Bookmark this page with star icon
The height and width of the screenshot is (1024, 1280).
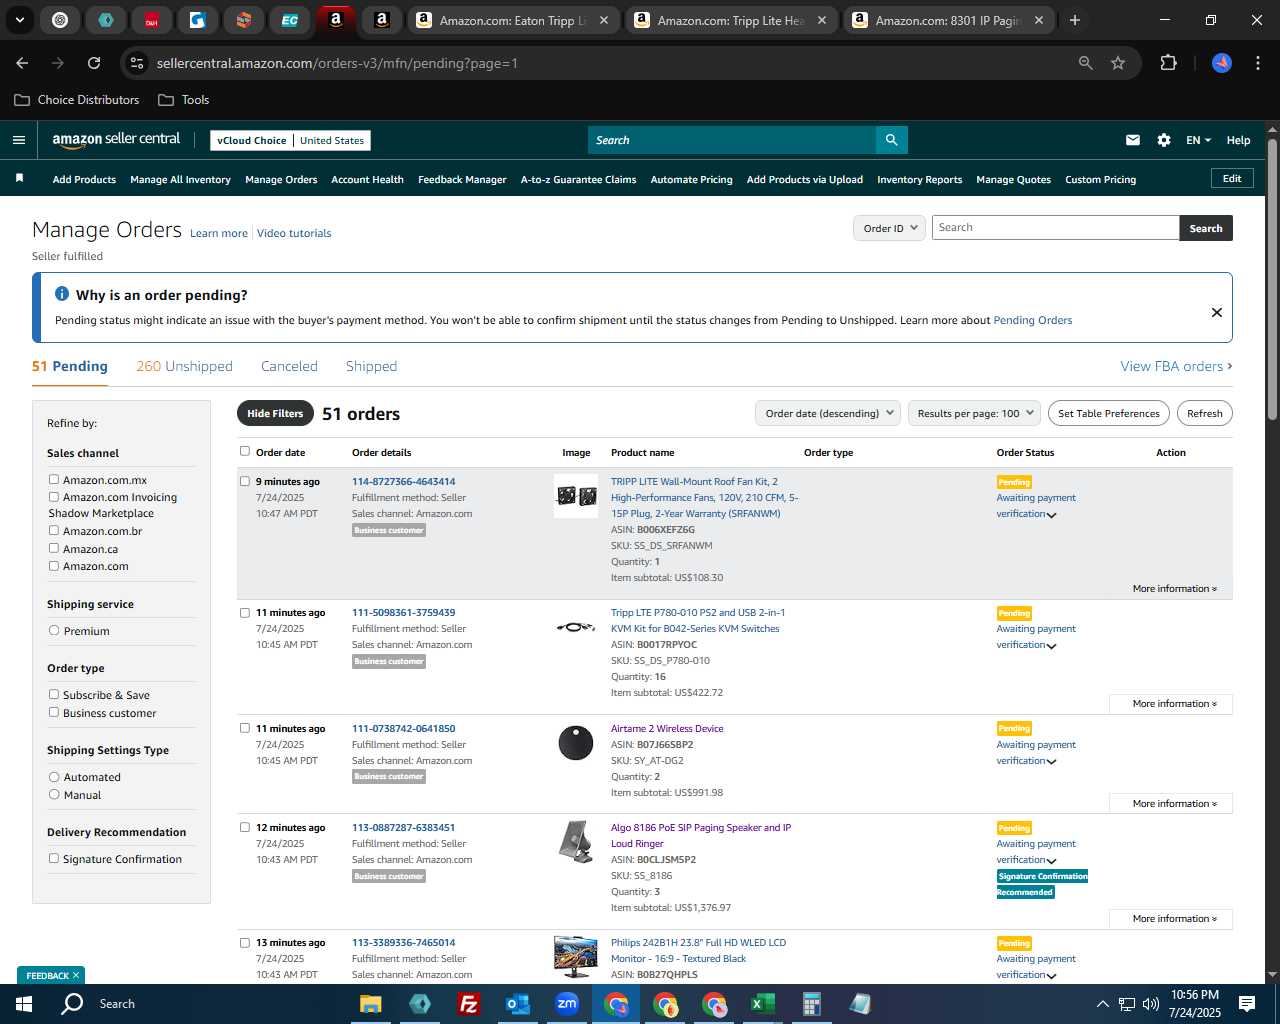pos(1118,63)
